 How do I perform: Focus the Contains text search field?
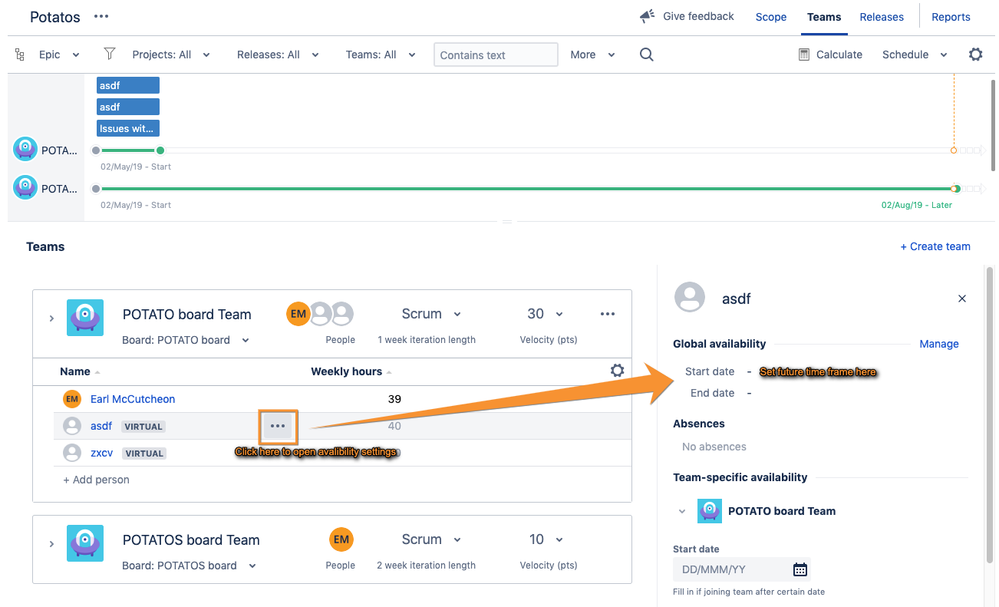tap(496, 55)
